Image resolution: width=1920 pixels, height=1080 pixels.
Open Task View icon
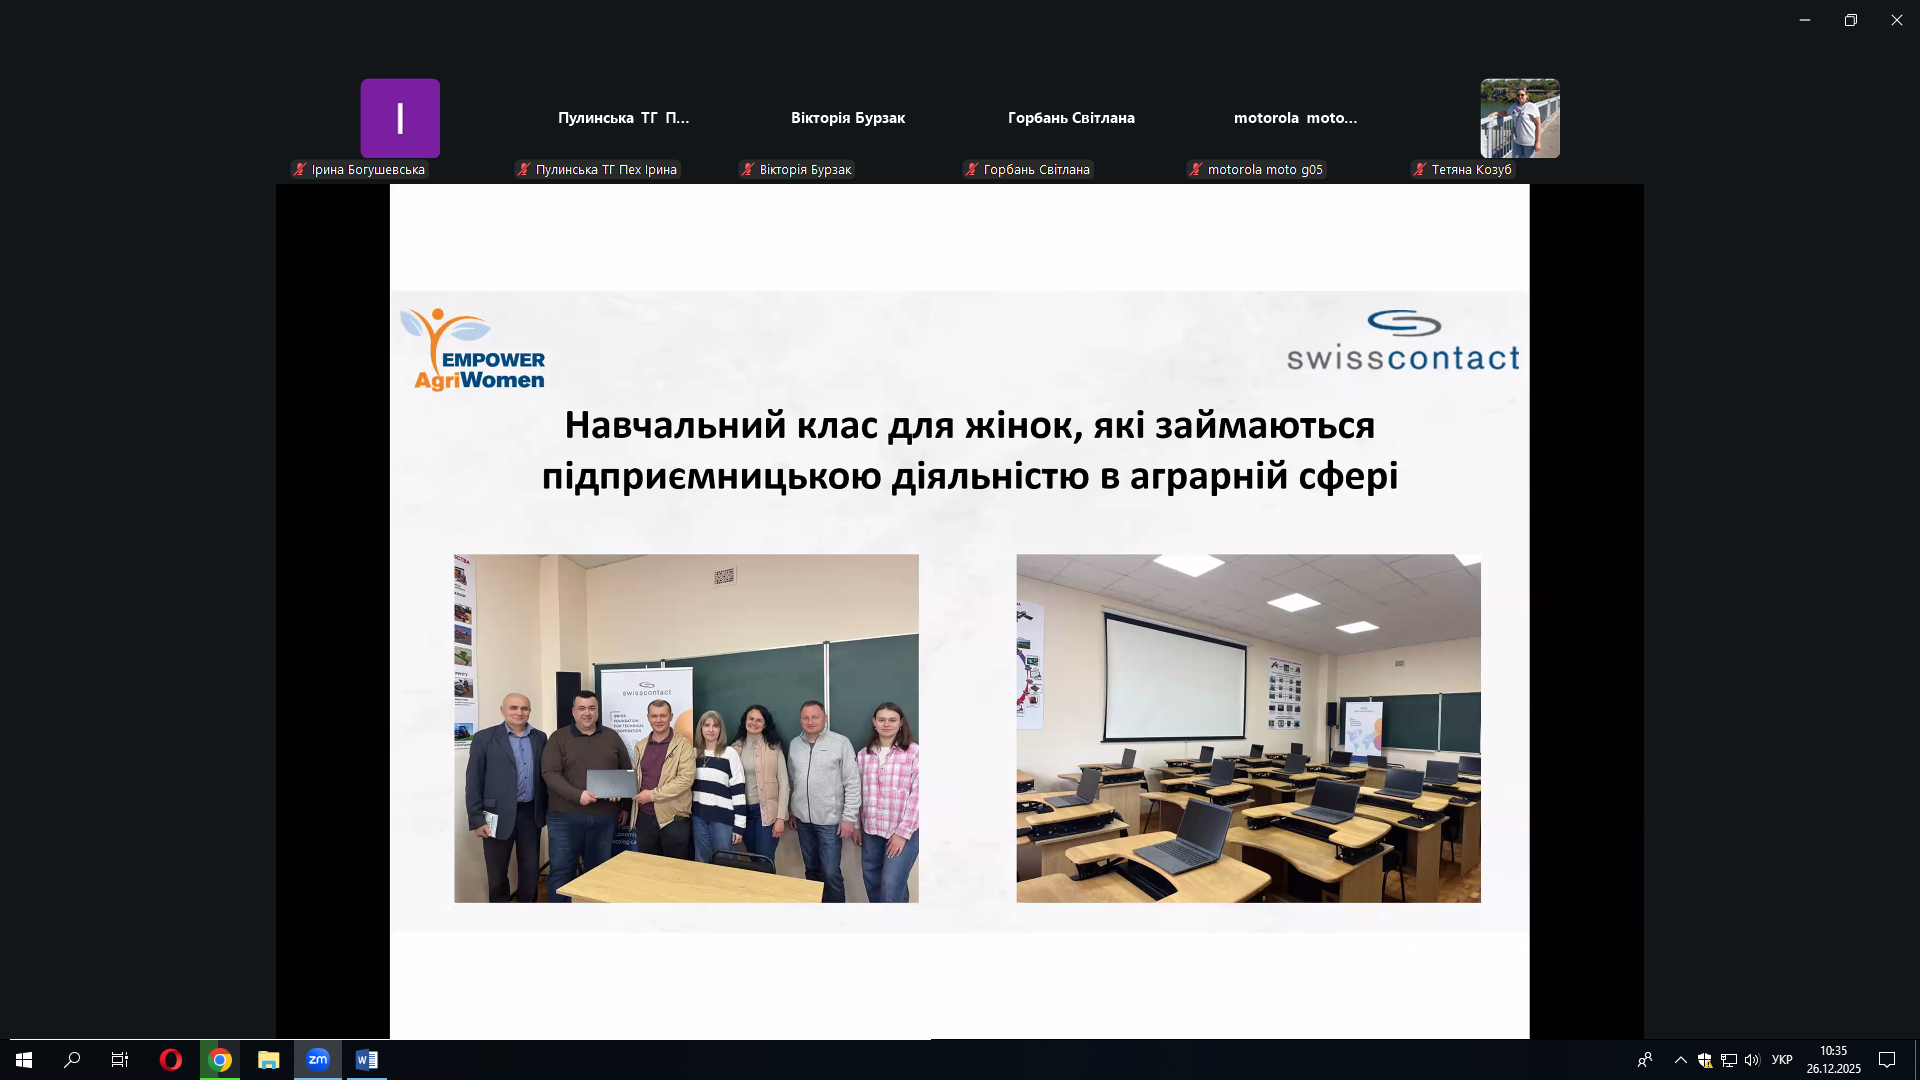[x=120, y=1060]
